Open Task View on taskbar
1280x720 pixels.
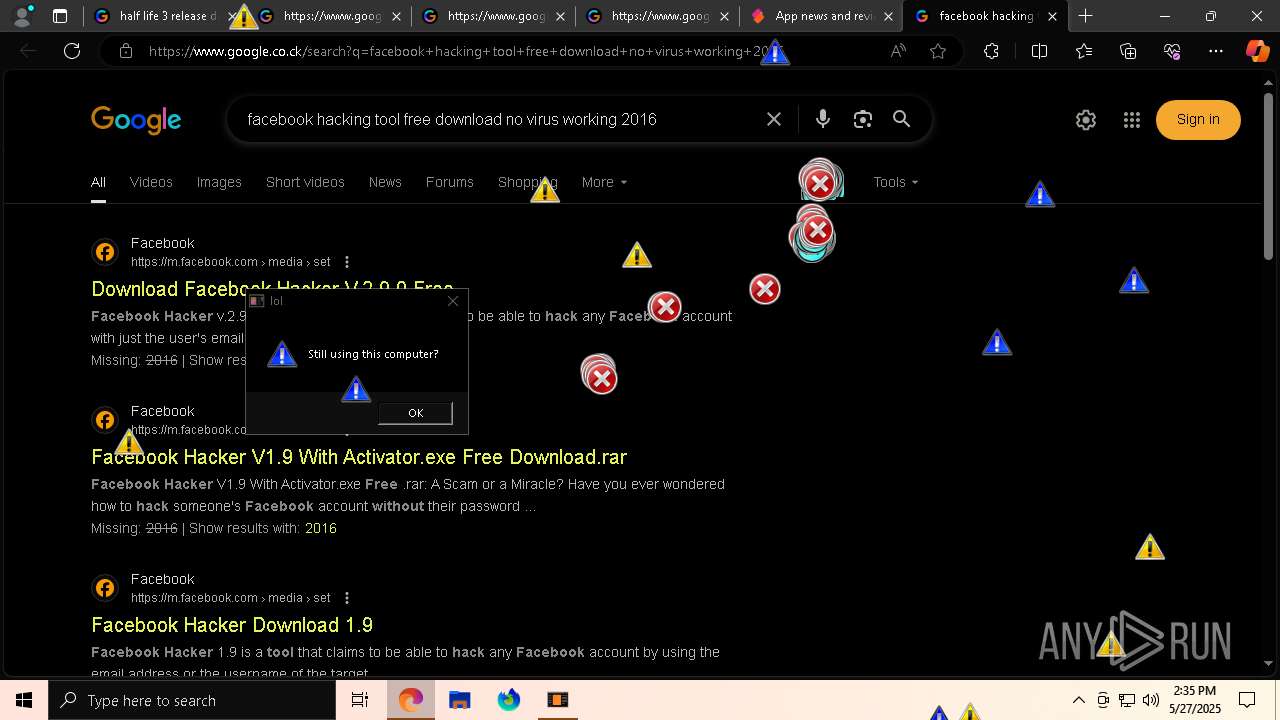click(x=360, y=700)
